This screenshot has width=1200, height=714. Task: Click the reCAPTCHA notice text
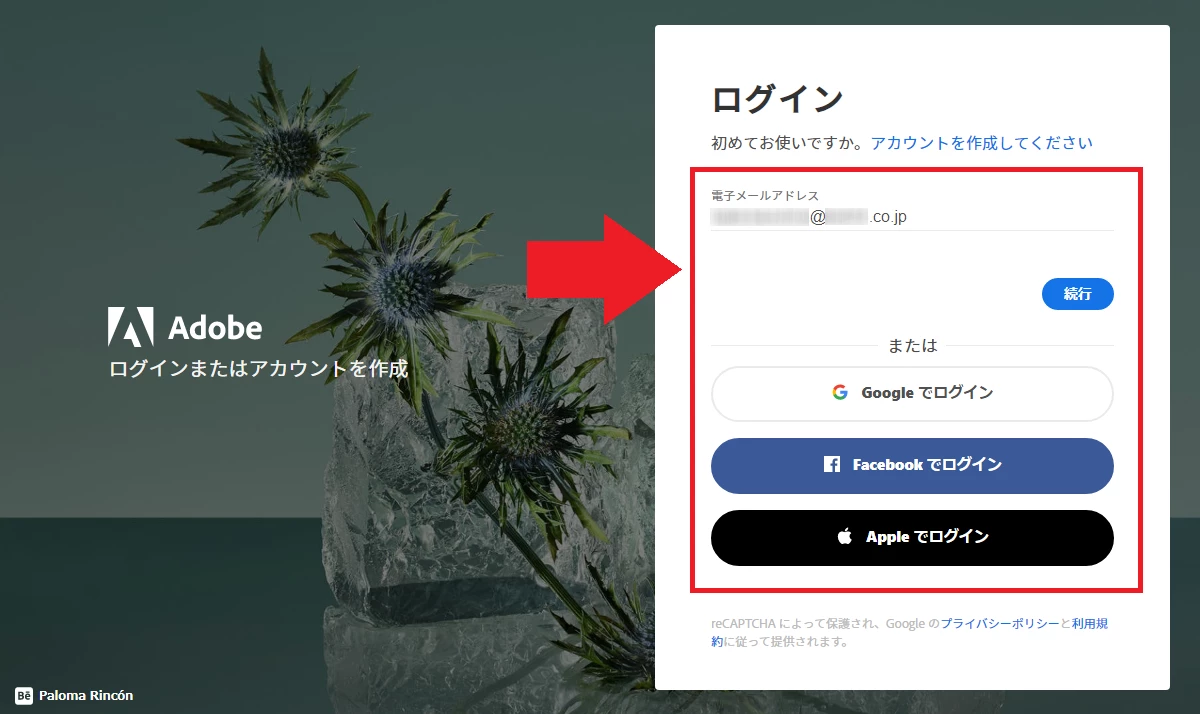[x=910, y=633]
